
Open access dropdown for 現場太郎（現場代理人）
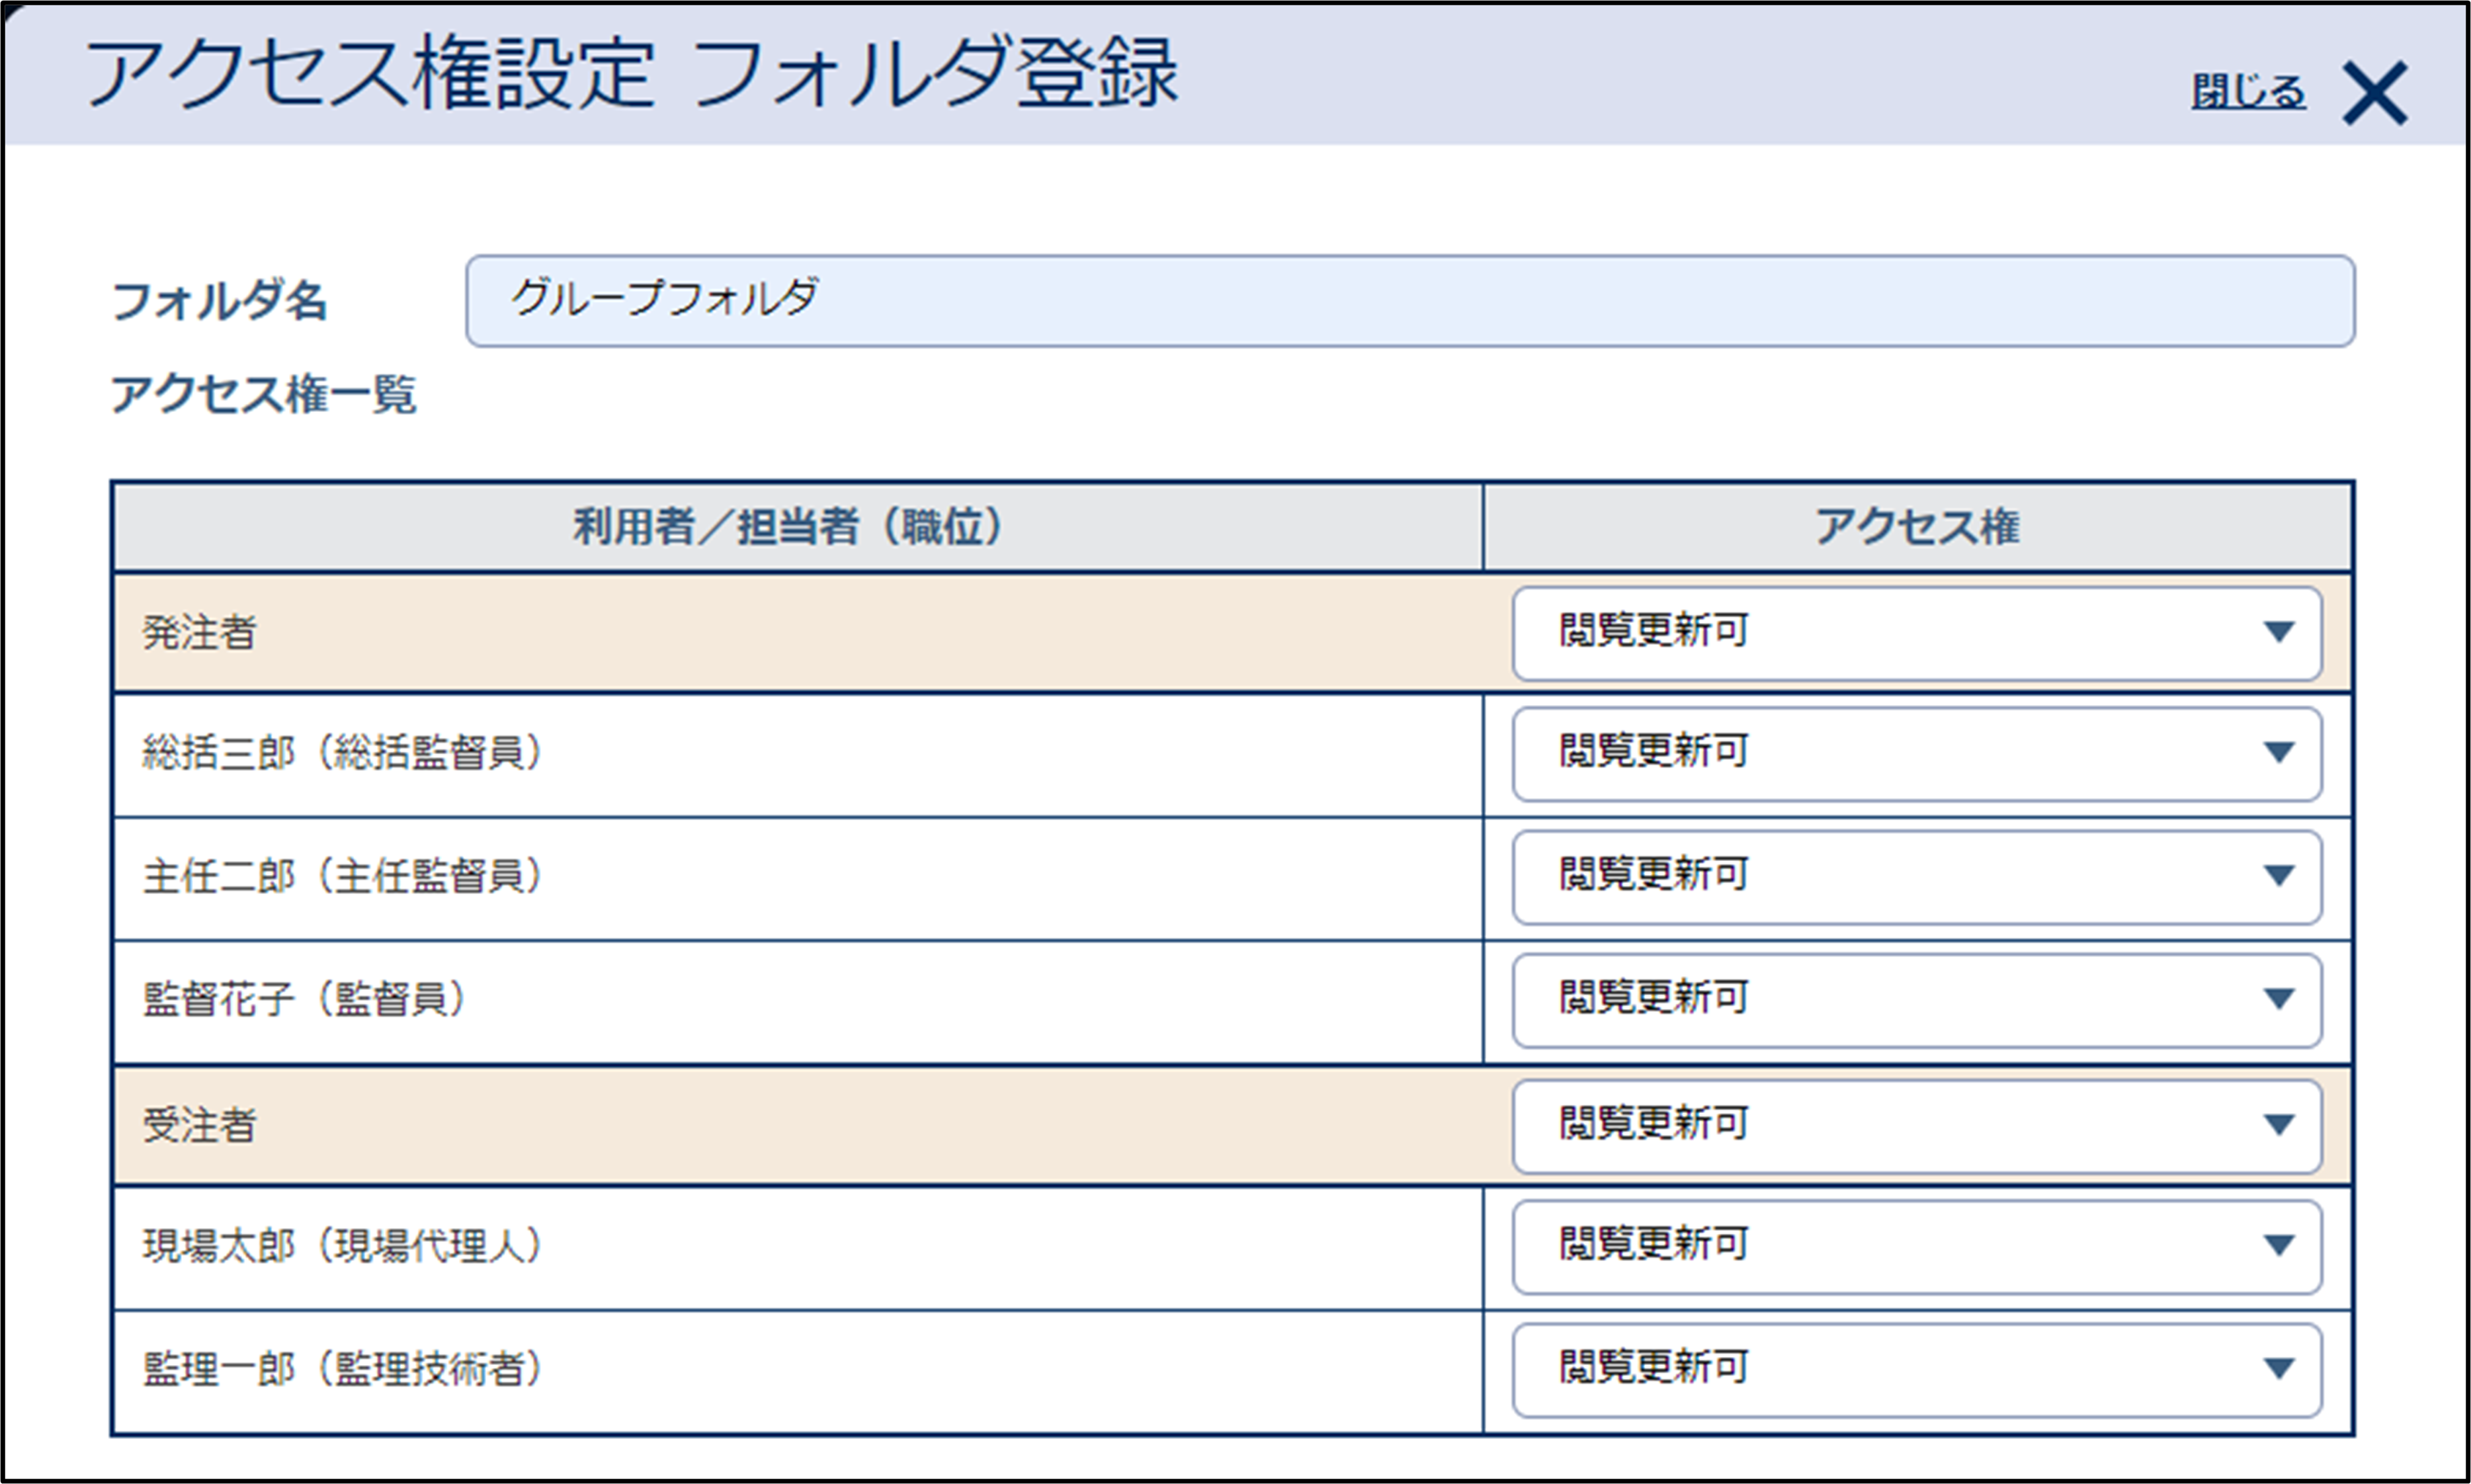(x=1916, y=1247)
